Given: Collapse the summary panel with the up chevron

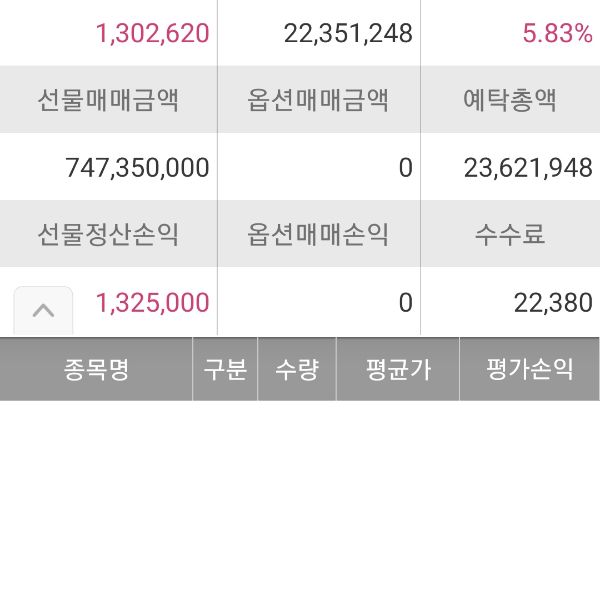Looking at the screenshot, I should coord(43,310).
